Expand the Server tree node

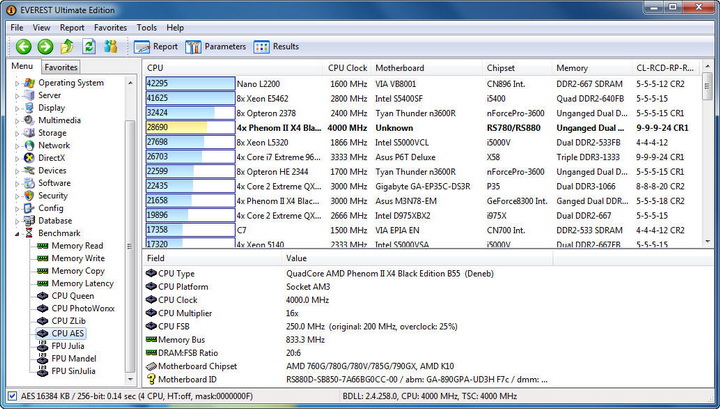(x=17, y=96)
